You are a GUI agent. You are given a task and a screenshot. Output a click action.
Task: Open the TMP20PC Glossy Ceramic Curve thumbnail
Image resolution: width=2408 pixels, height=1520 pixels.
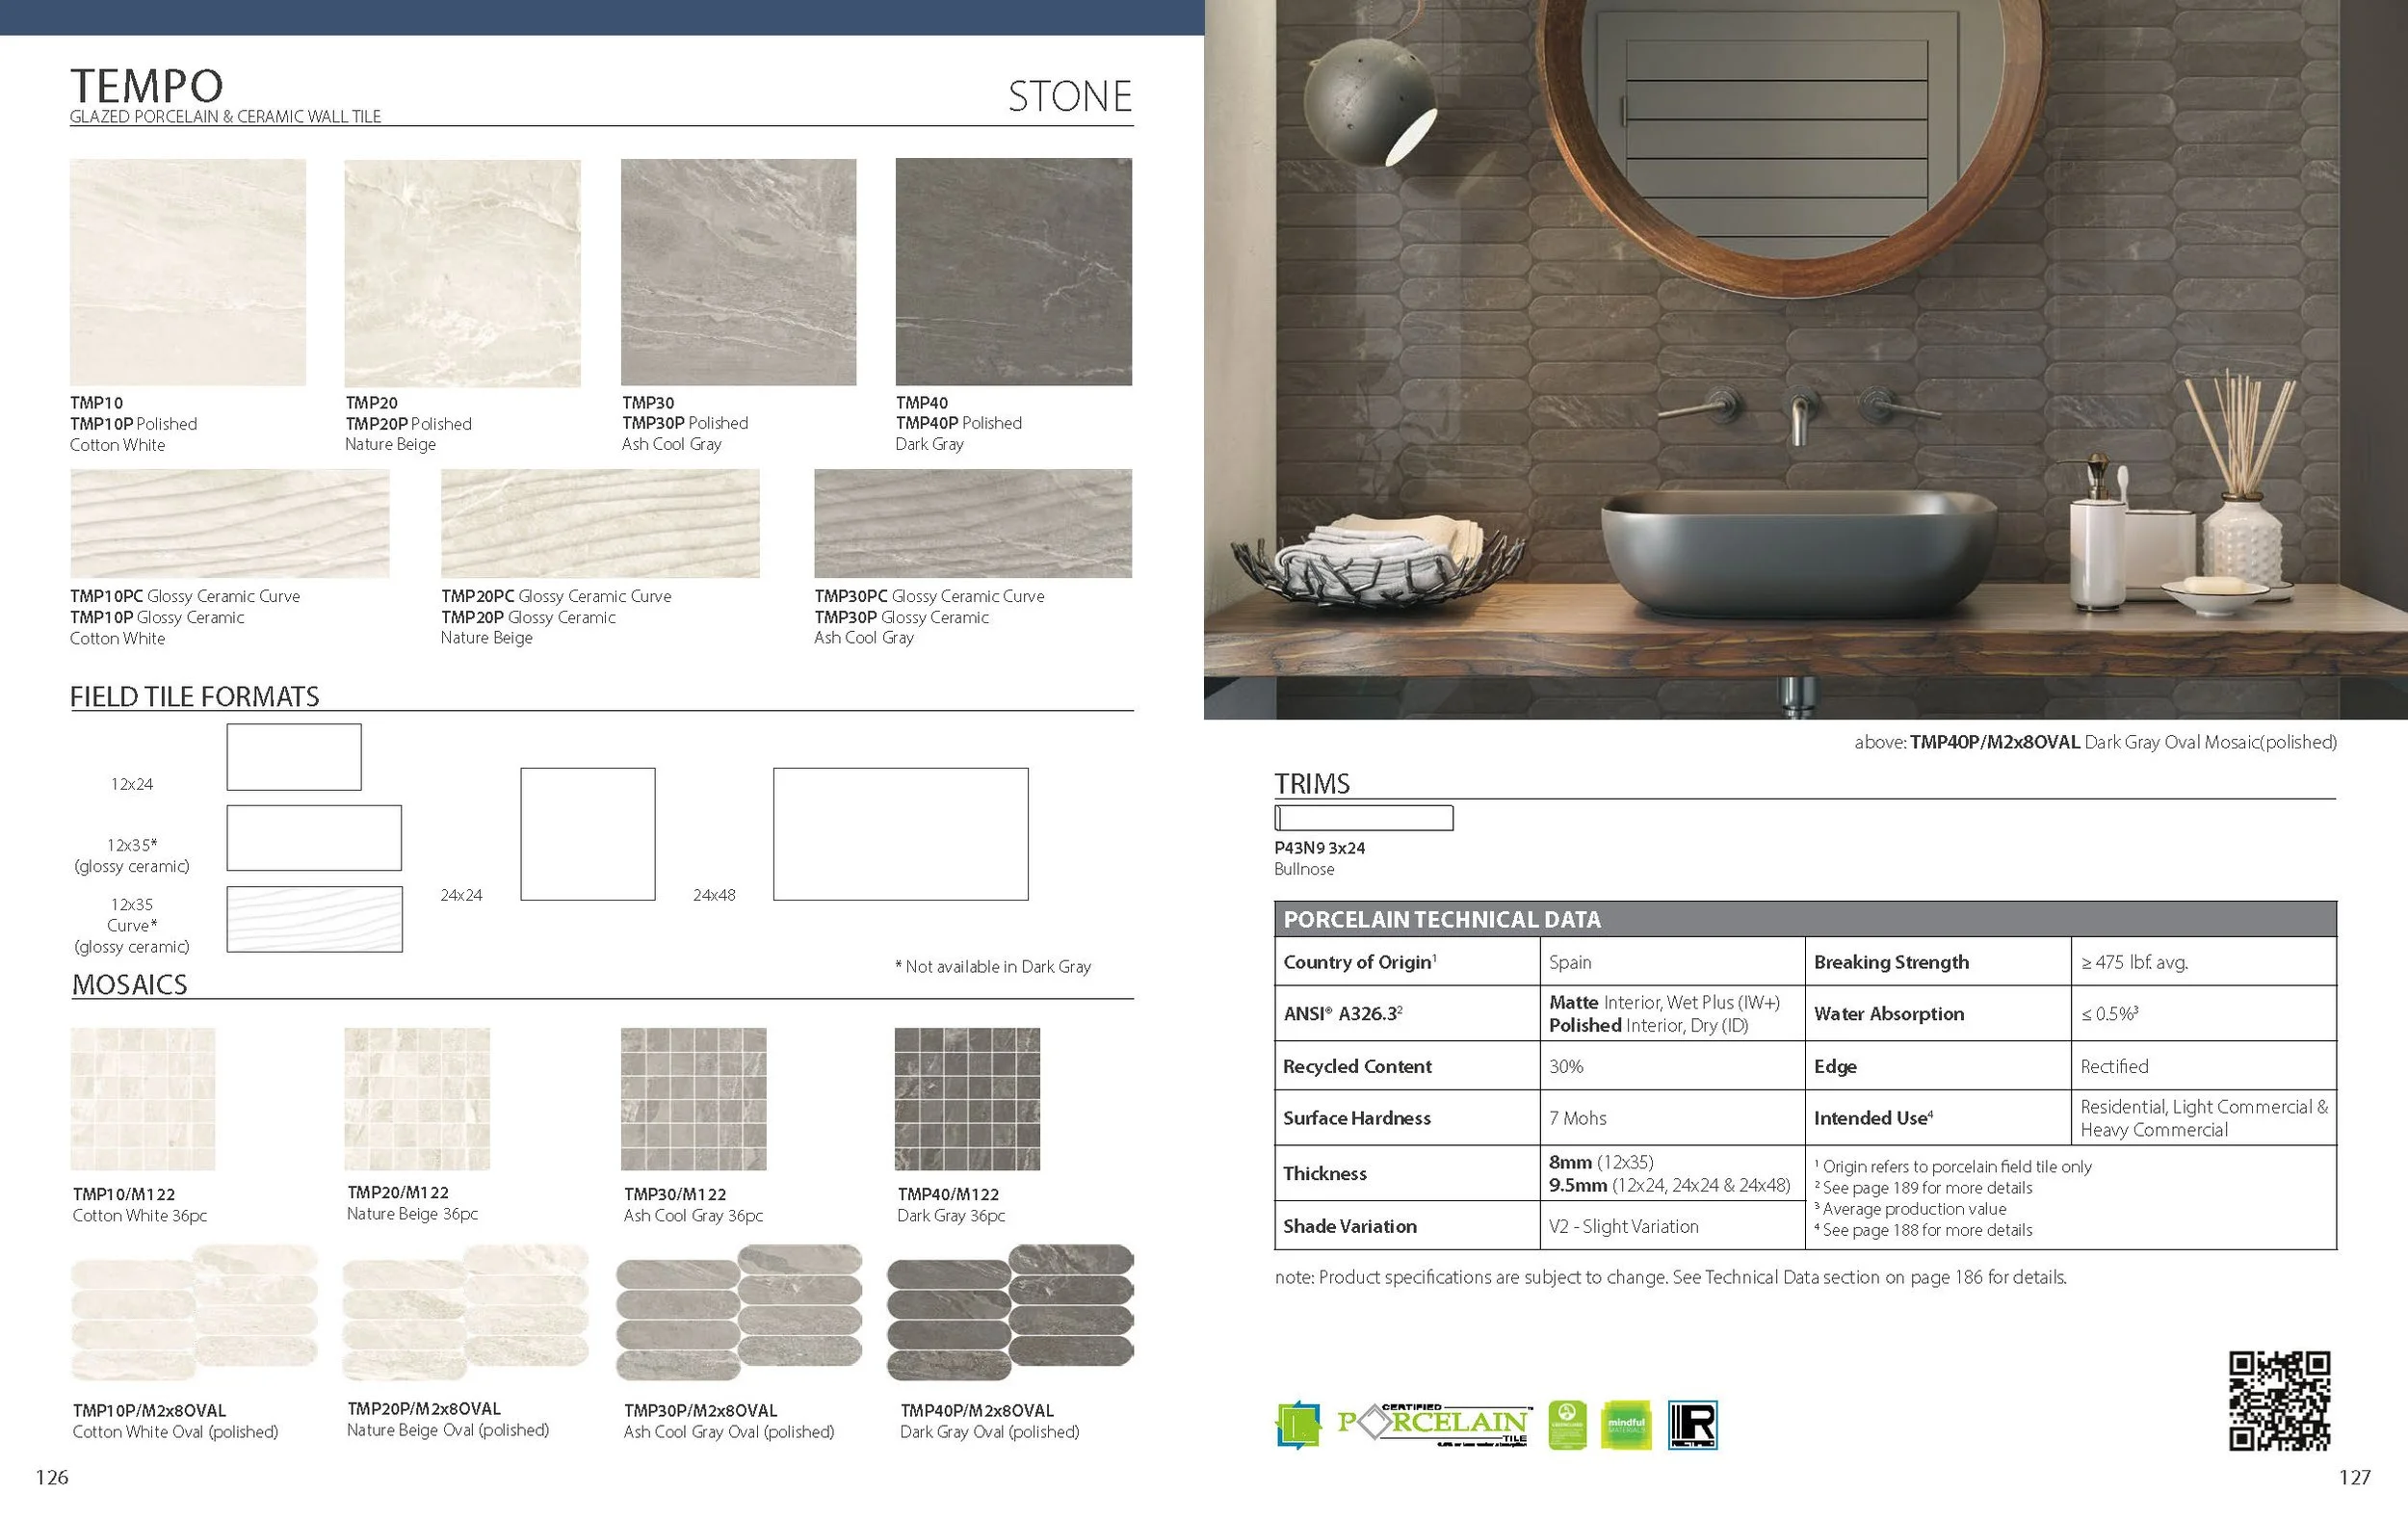click(x=600, y=523)
